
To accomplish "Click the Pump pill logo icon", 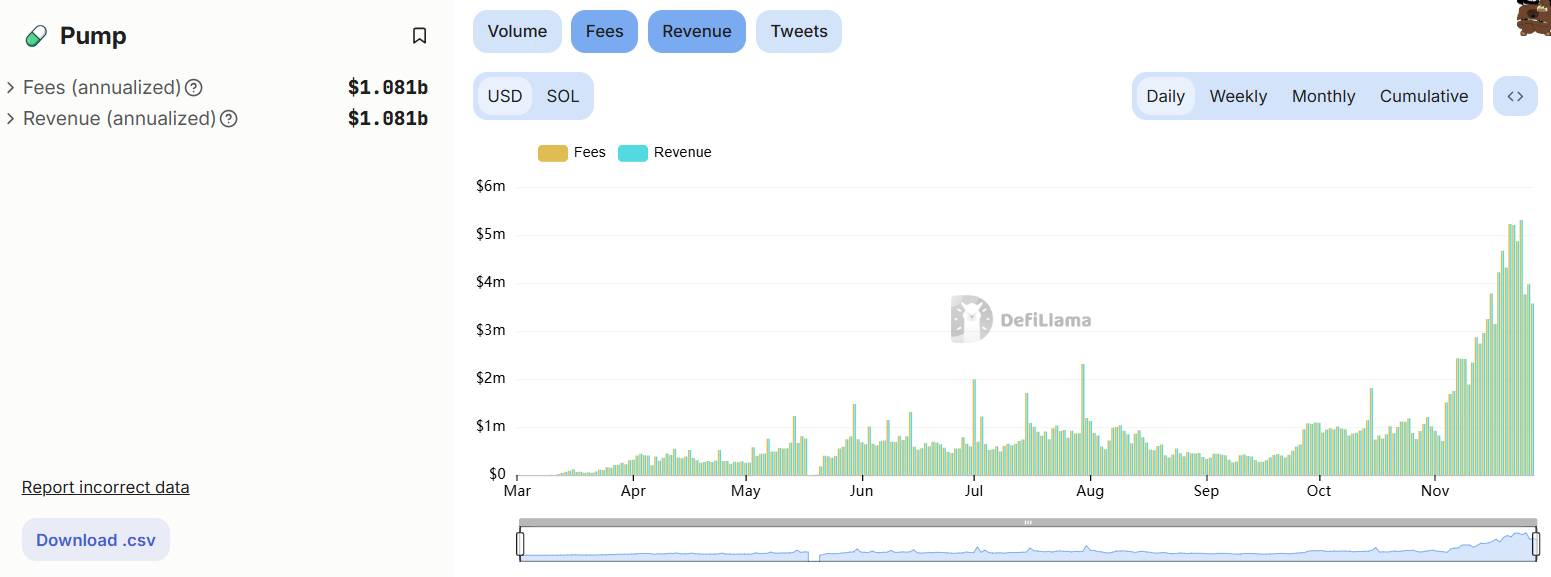I will coord(35,36).
